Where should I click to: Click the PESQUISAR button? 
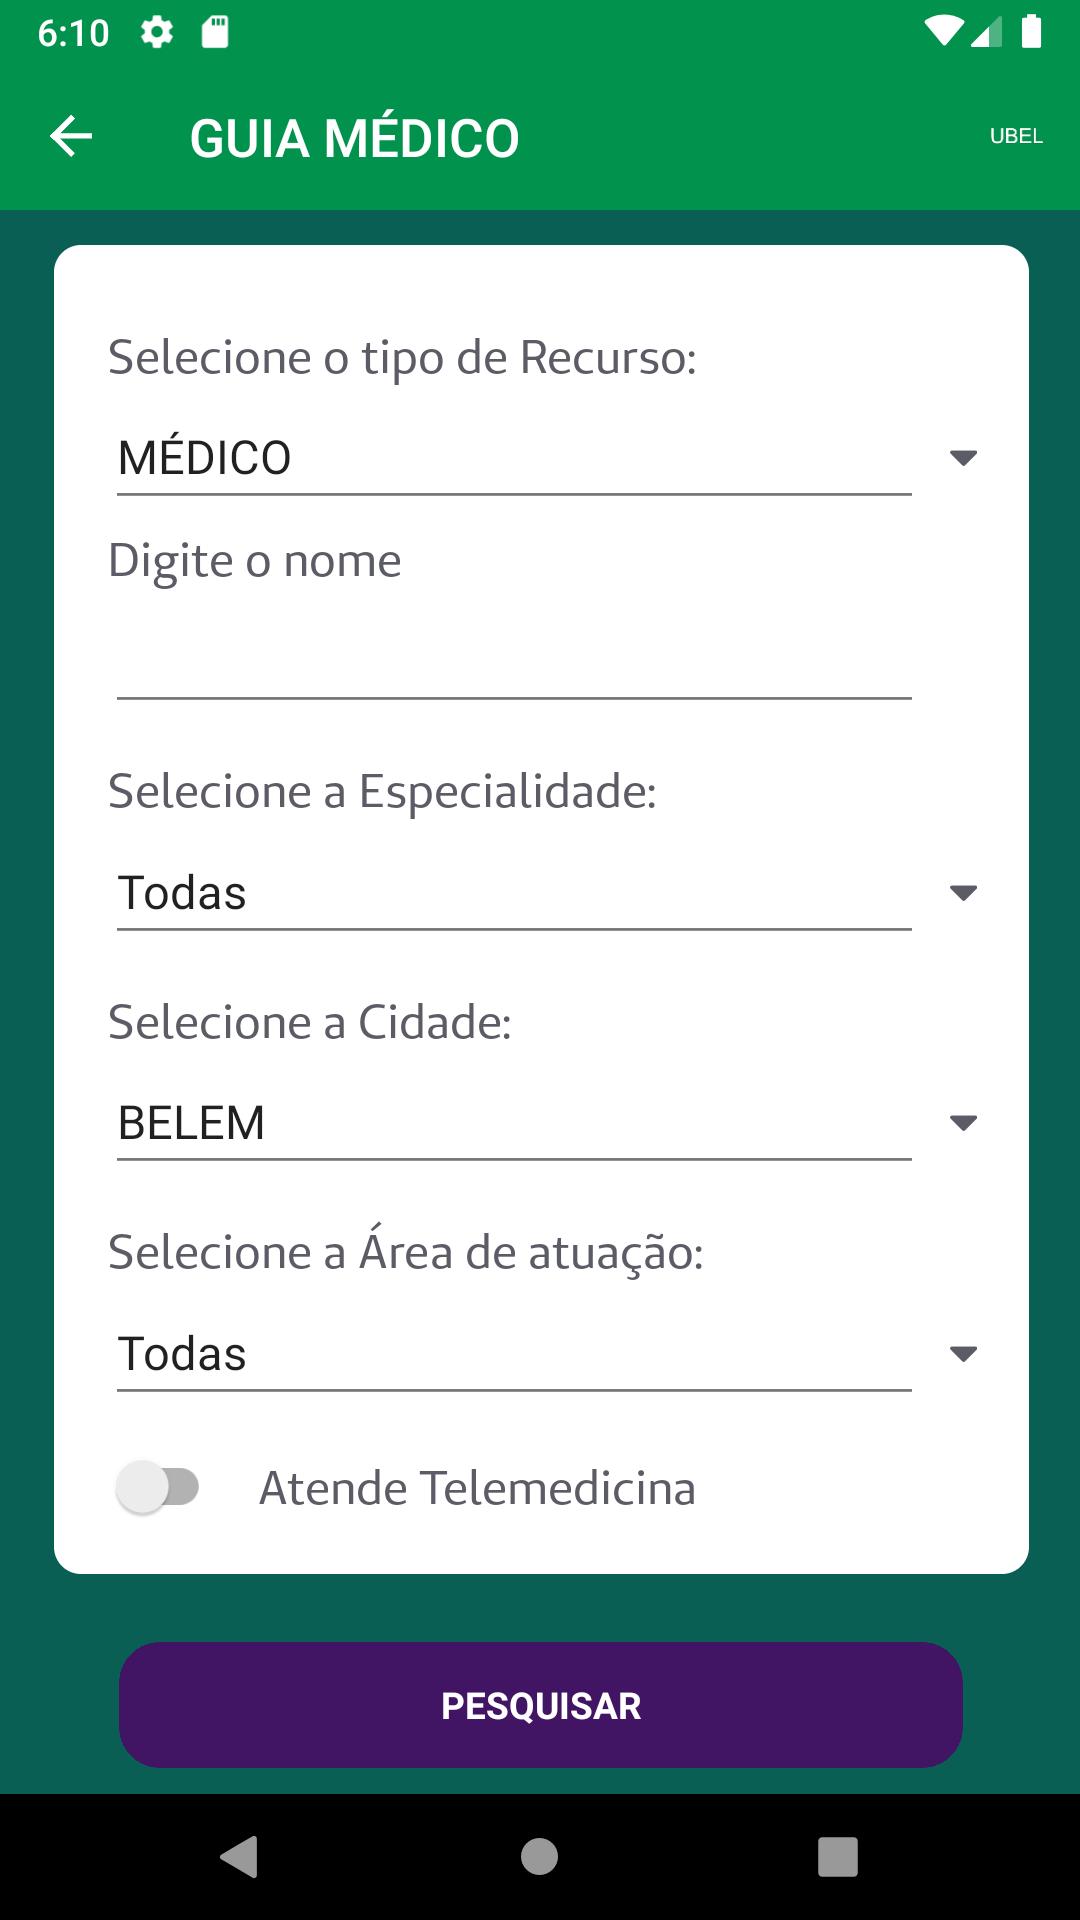541,1705
